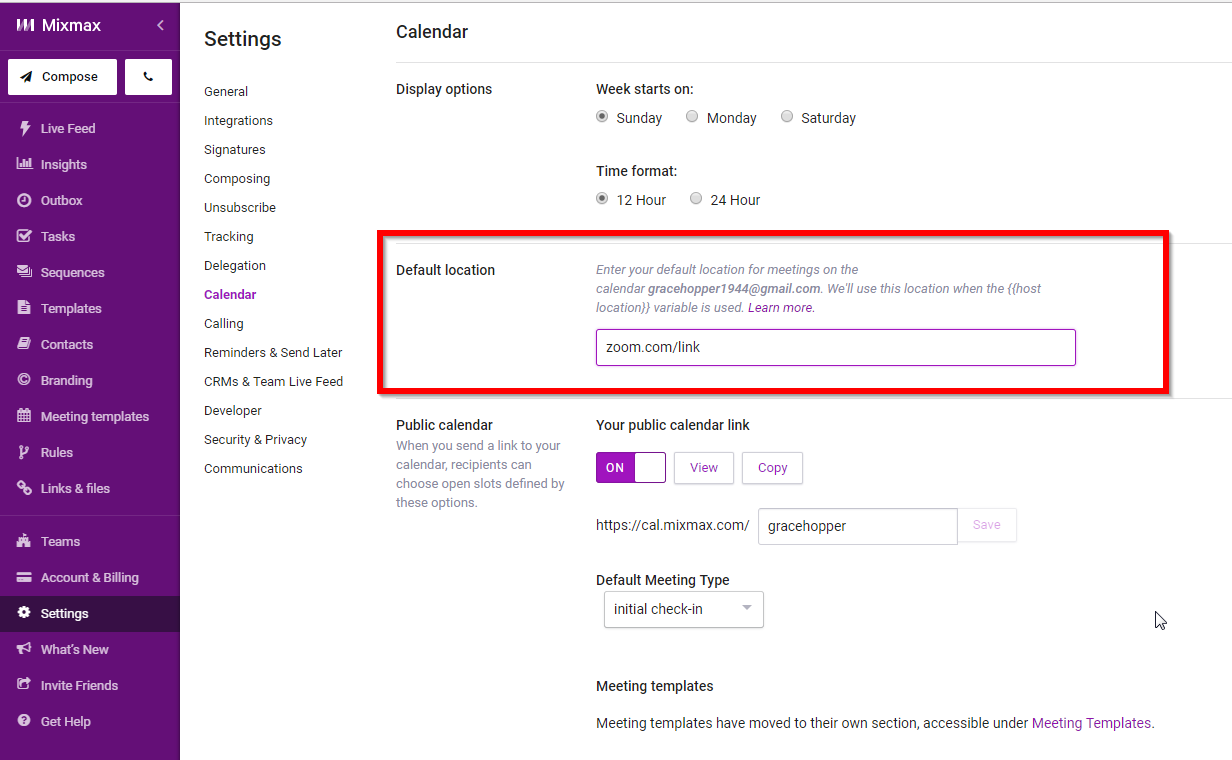
Task: Open Templates document icon
Action: [x=24, y=308]
